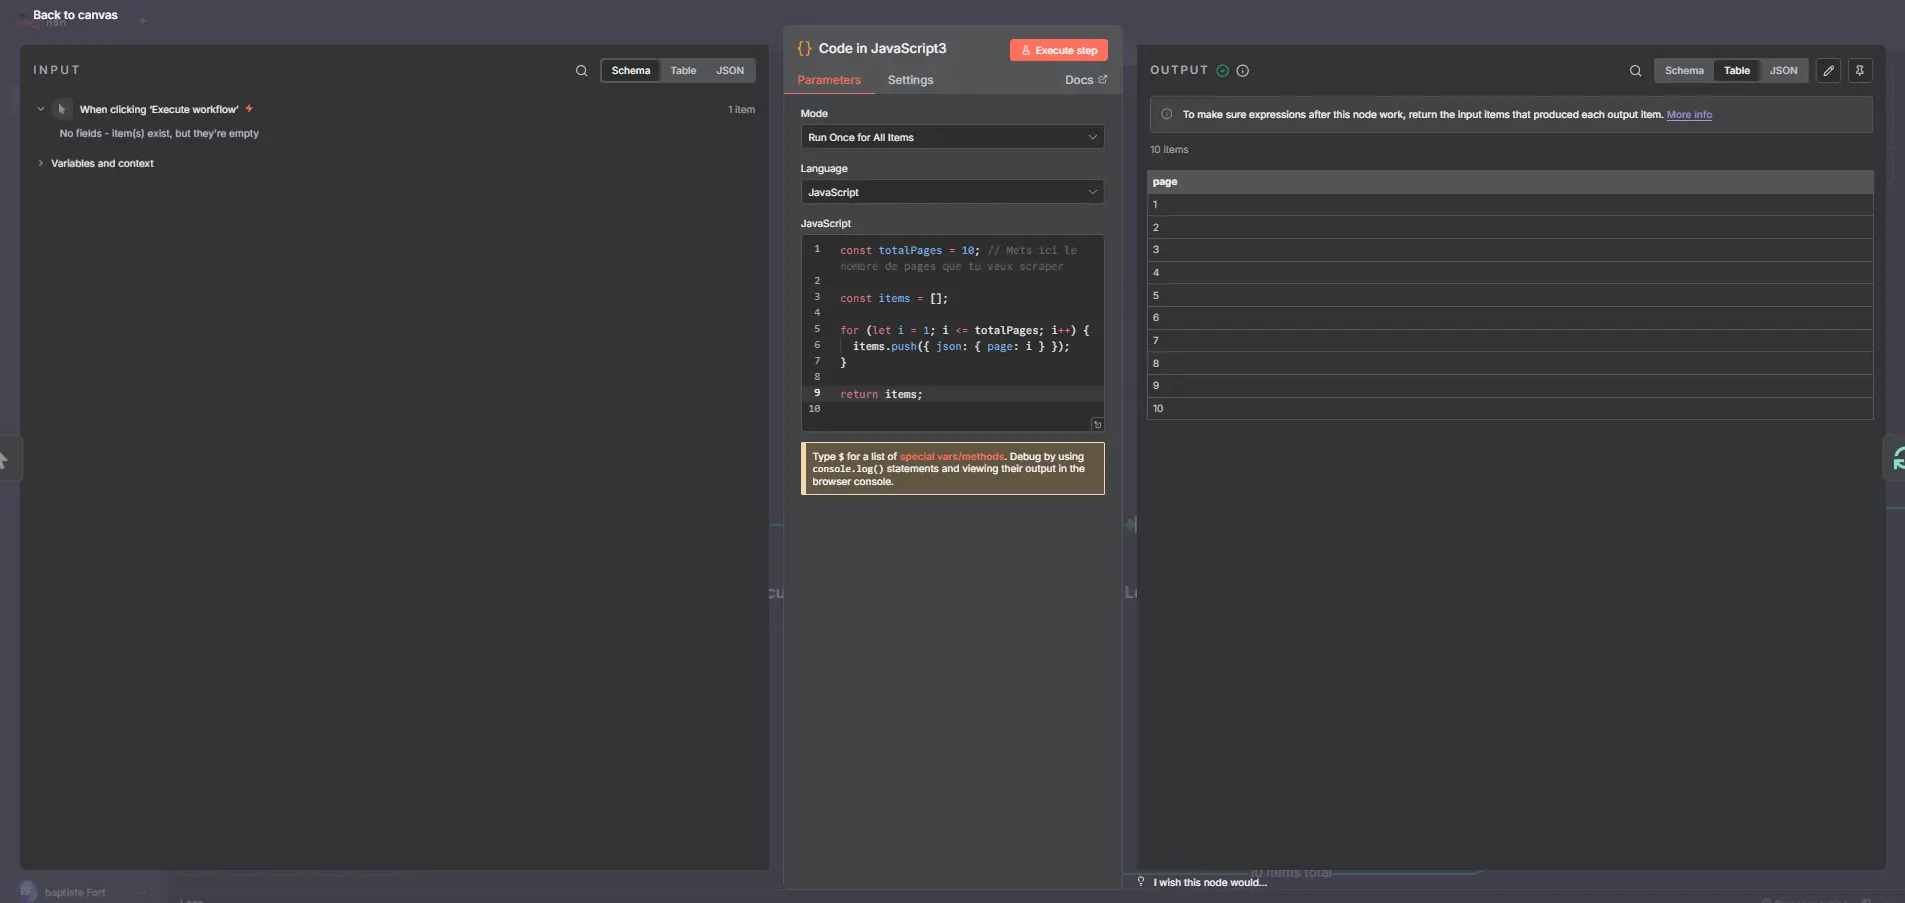Open the Parameters tab
1905x903 pixels.
(x=829, y=80)
